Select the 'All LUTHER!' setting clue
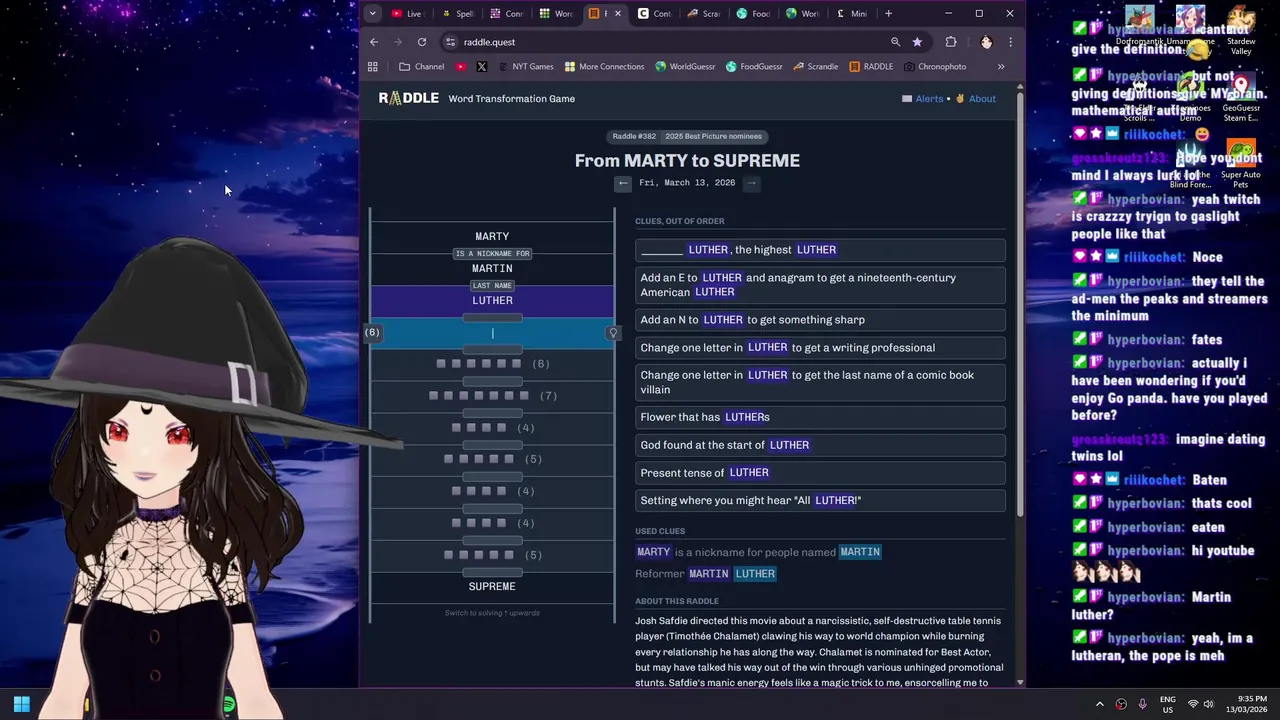 820,500
